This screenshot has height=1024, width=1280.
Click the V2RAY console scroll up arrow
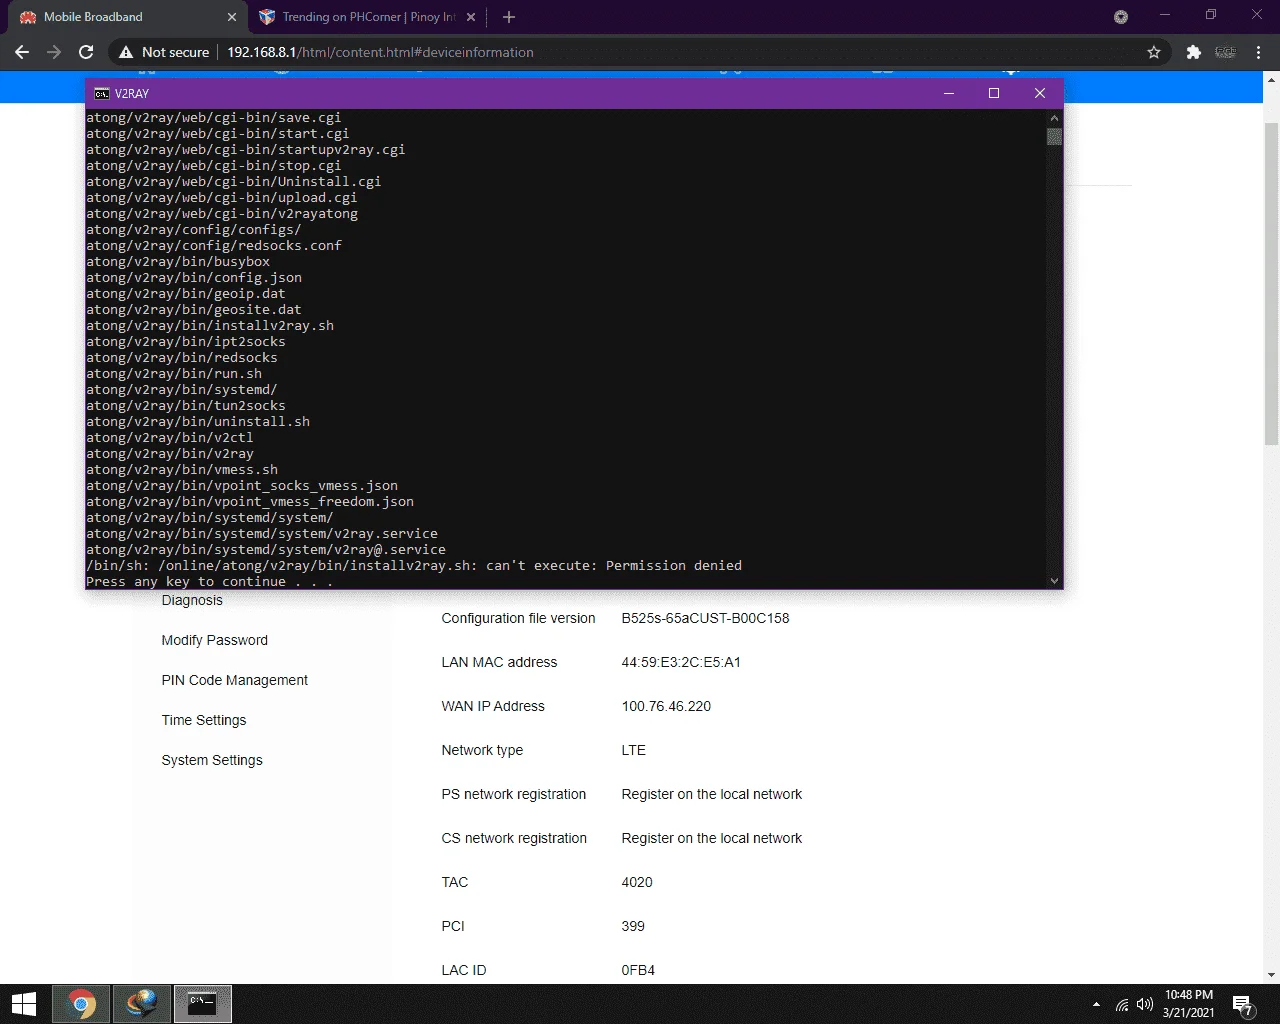(1054, 117)
